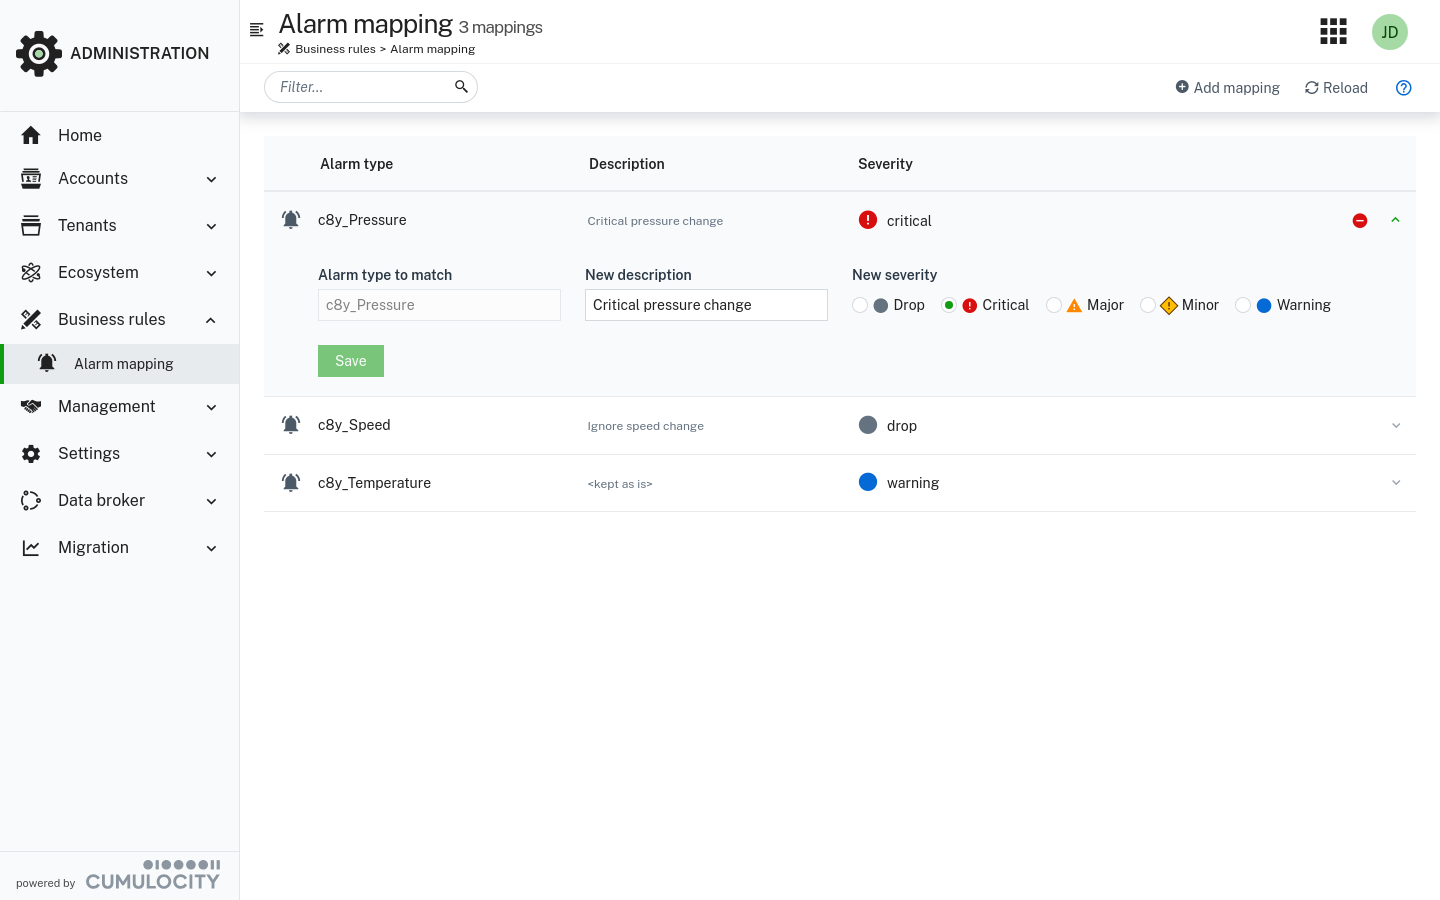
Task: Choose Major as the new severity
Action: [x=1054, y=305]
